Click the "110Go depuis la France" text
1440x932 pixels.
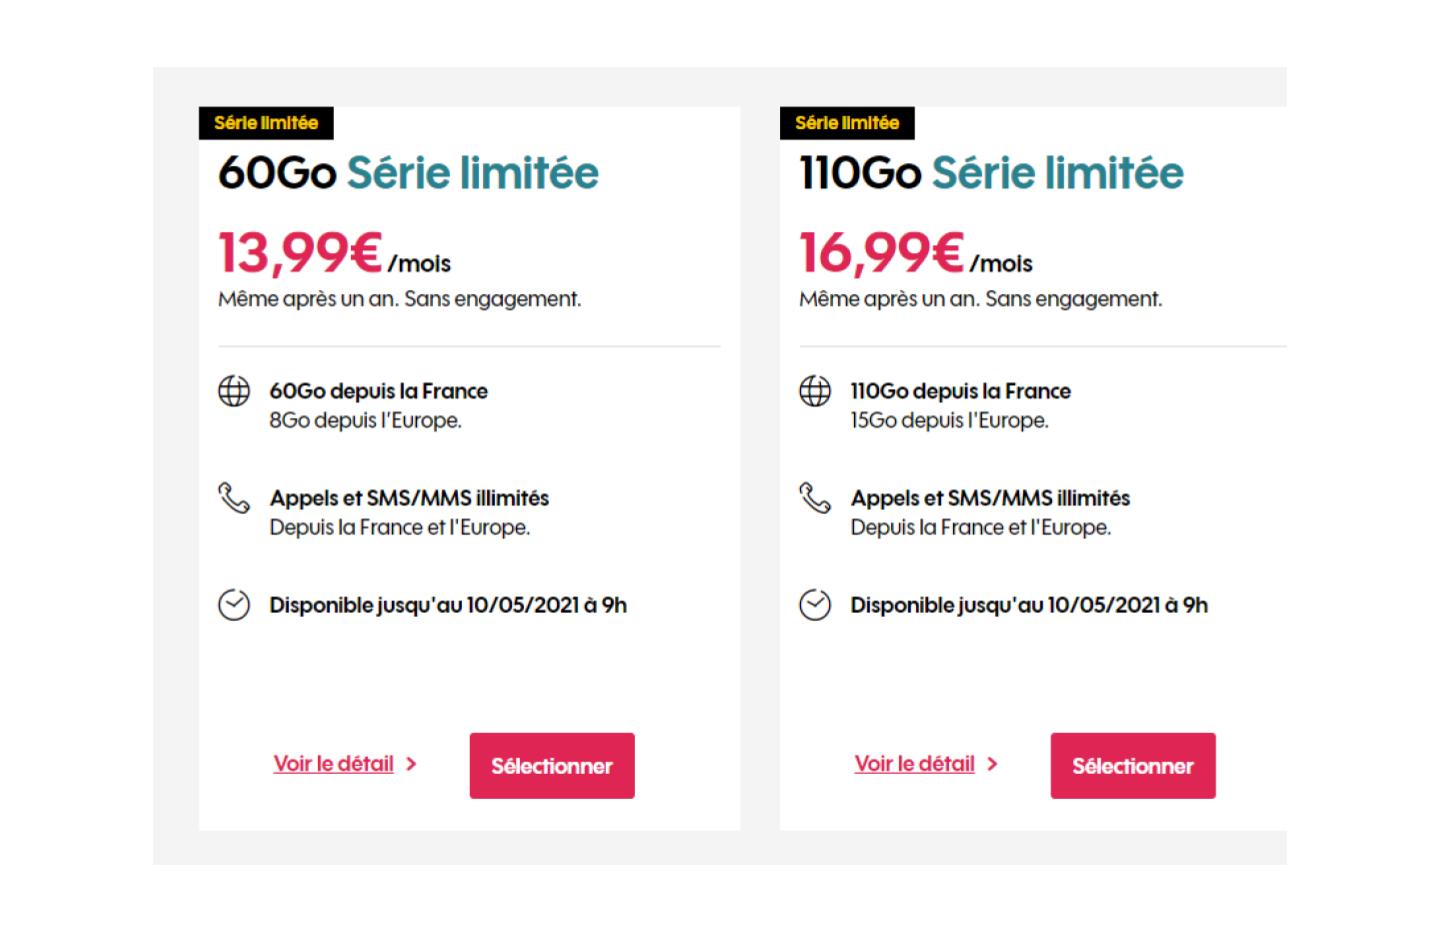(960, 391)
